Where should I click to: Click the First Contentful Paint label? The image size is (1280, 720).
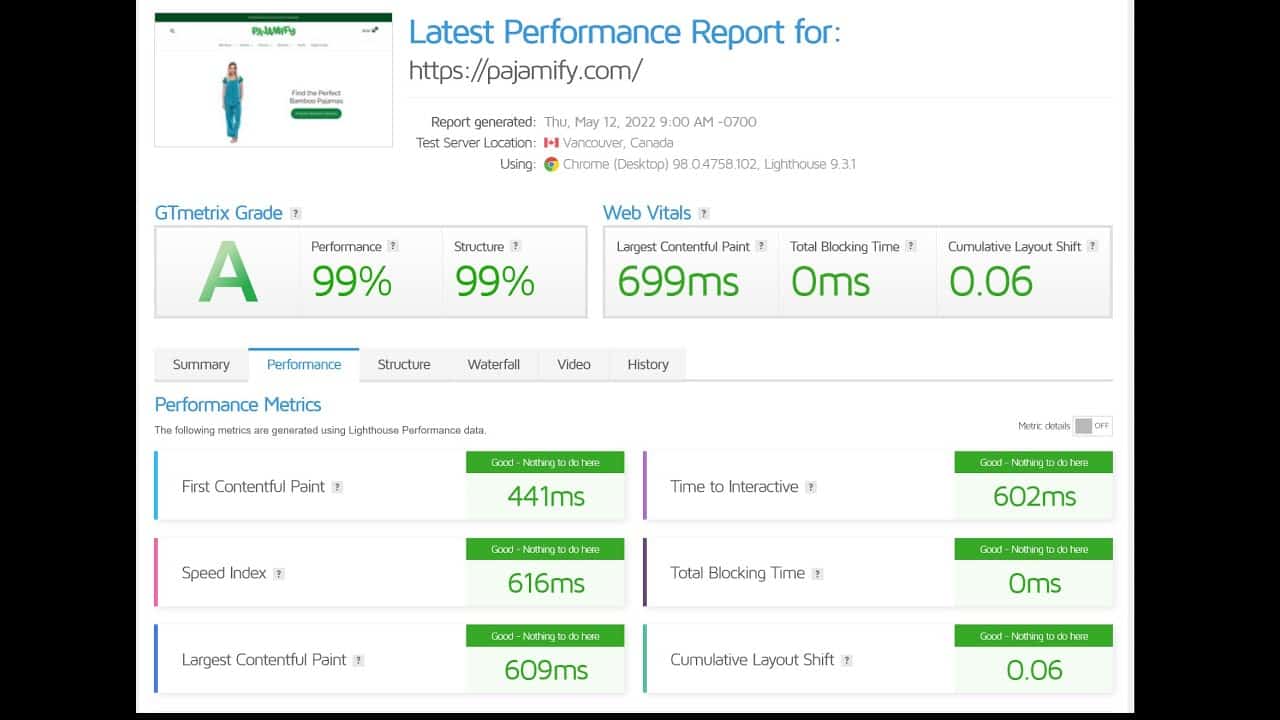[x=253, y=487]
